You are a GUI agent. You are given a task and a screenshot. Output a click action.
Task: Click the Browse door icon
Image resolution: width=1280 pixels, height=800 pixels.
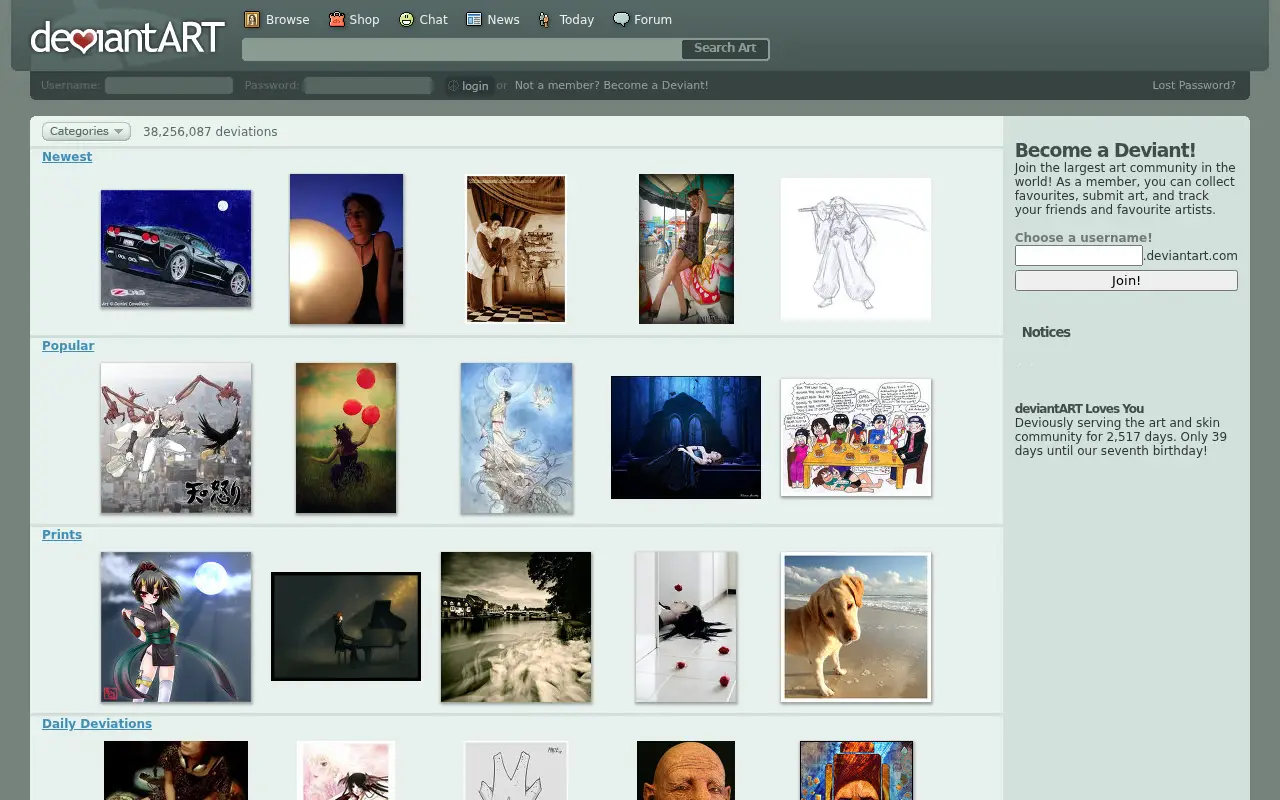pyautogui.click(x=252, y=19)
